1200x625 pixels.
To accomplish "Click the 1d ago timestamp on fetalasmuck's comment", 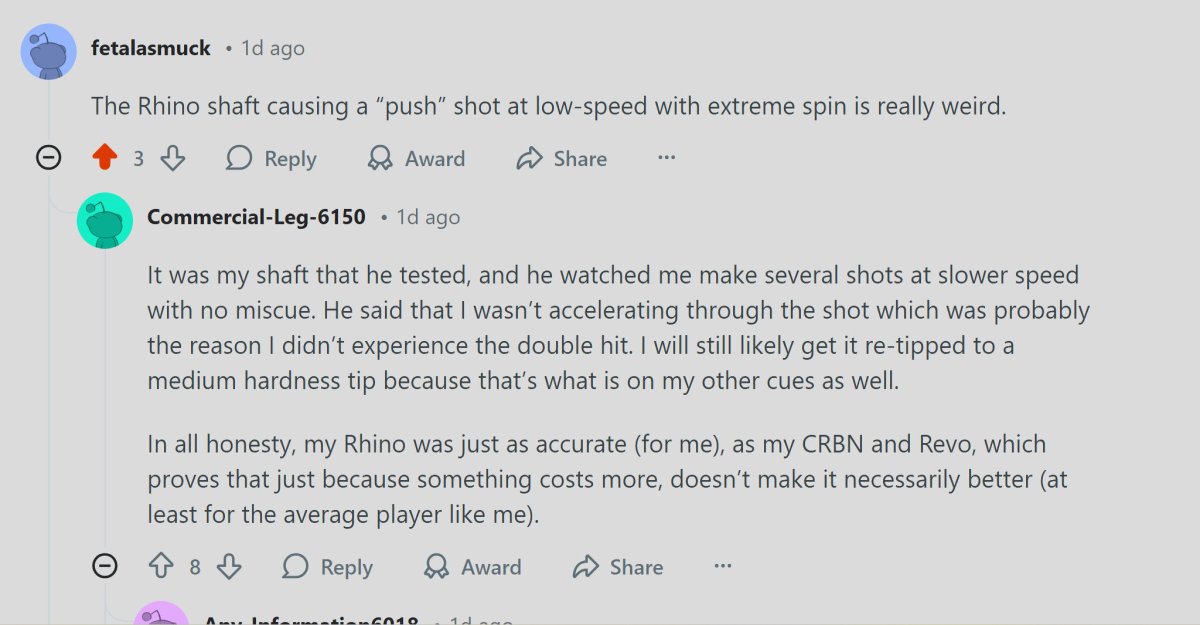I will click(x=272, y=47).
